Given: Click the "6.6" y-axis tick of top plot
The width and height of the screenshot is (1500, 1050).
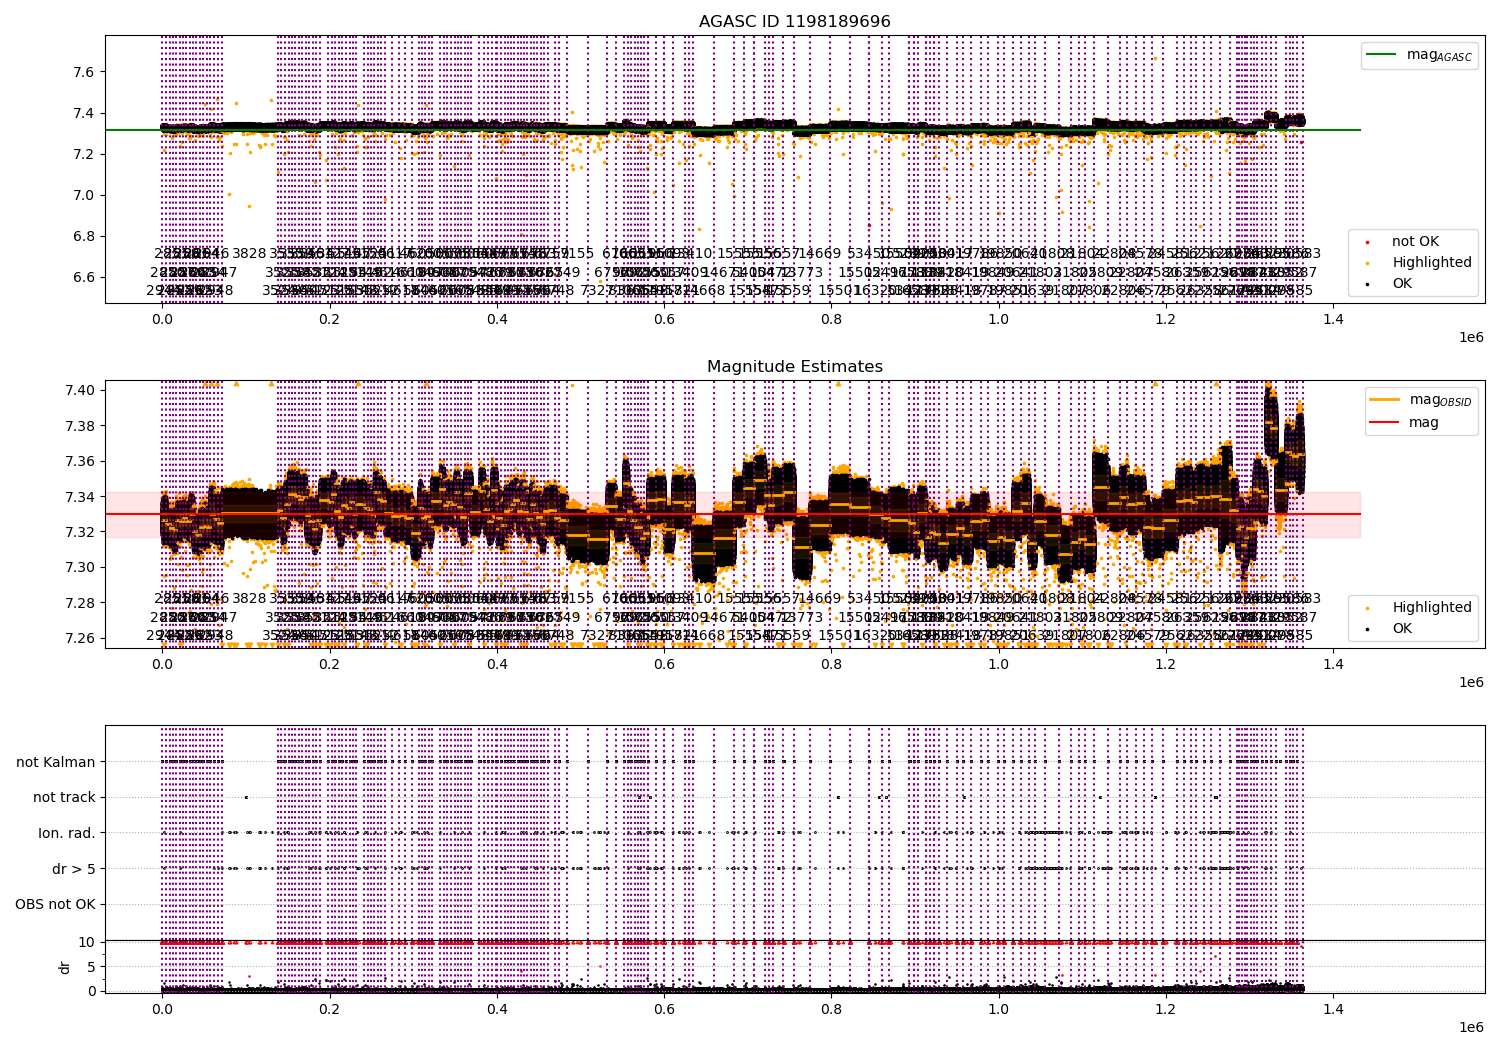Looking at the screenshot, I should (x=83, y=277).
